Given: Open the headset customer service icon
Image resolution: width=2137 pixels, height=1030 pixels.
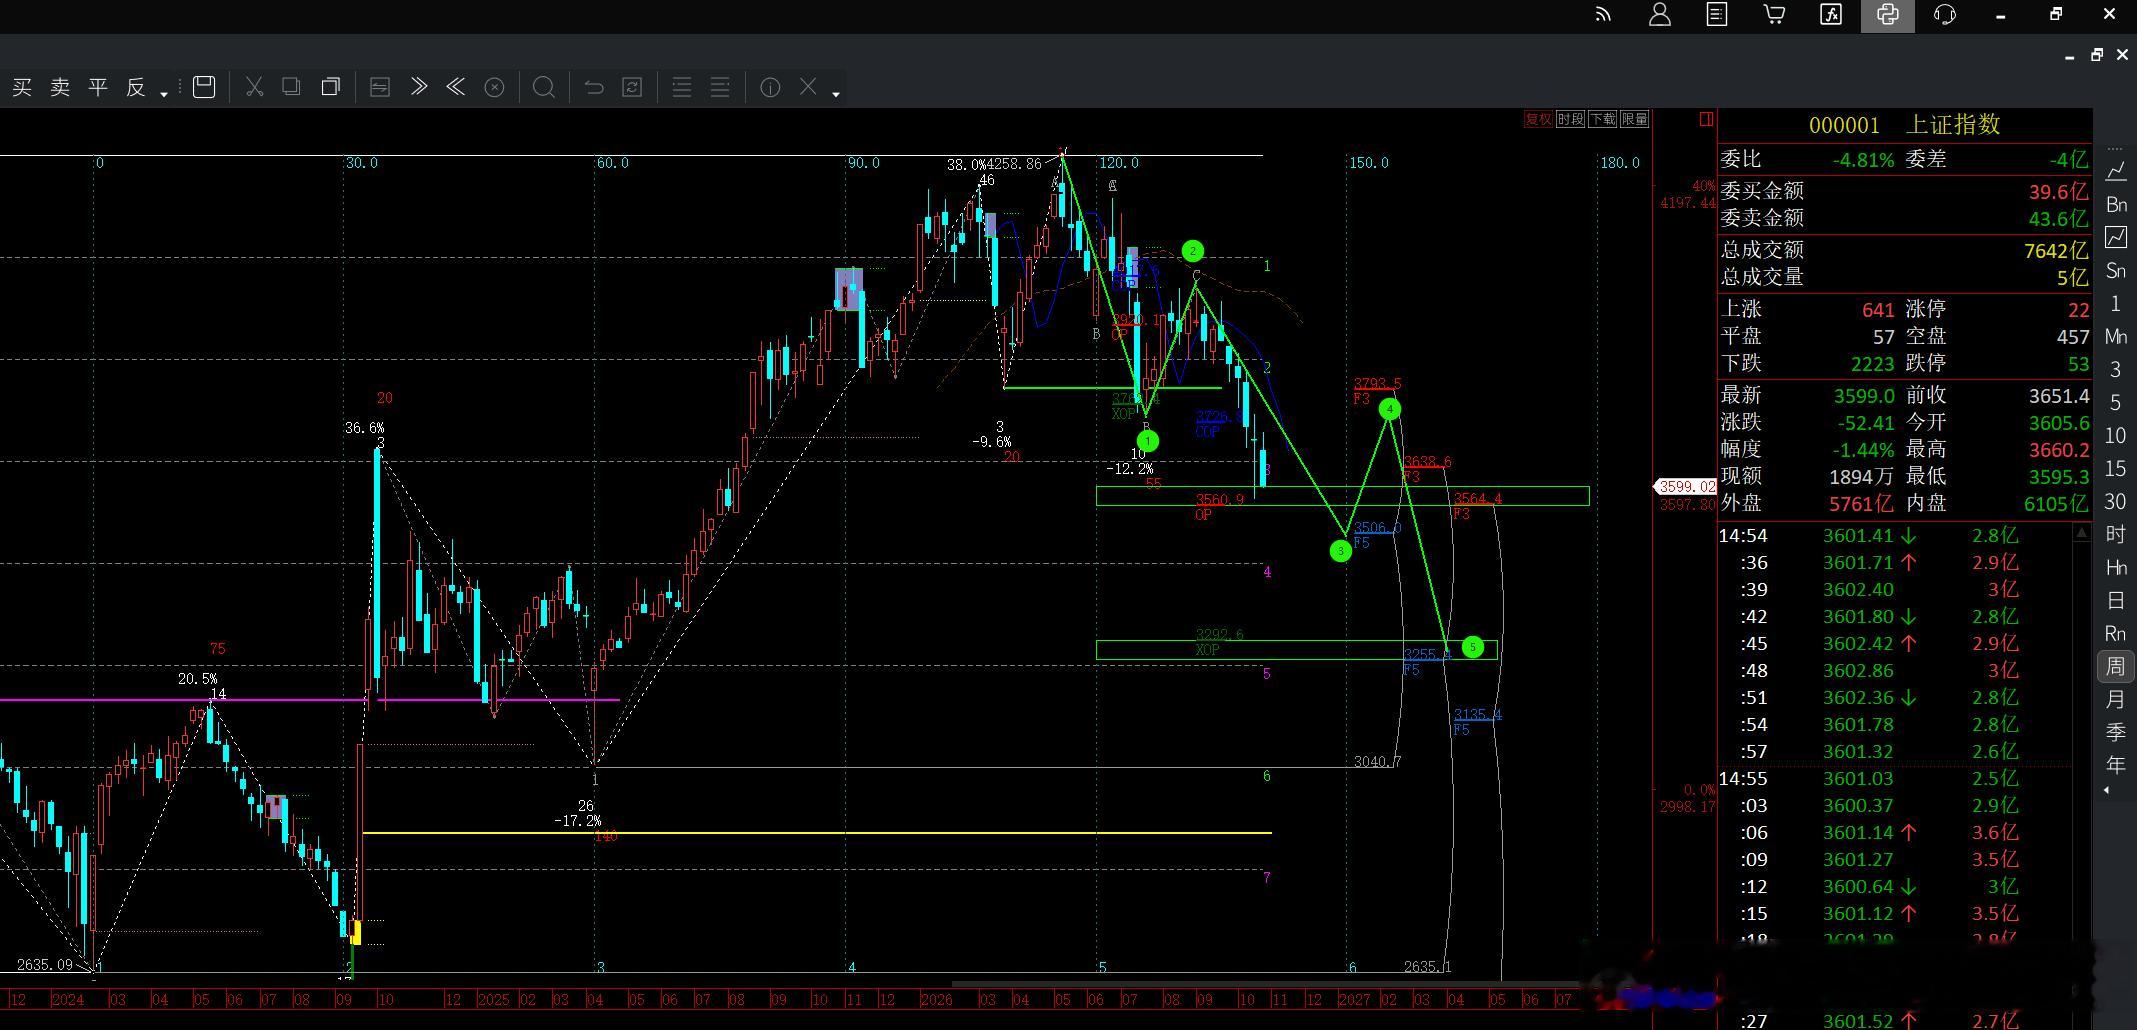Looking at the screenshot, I should [1945, 14].
